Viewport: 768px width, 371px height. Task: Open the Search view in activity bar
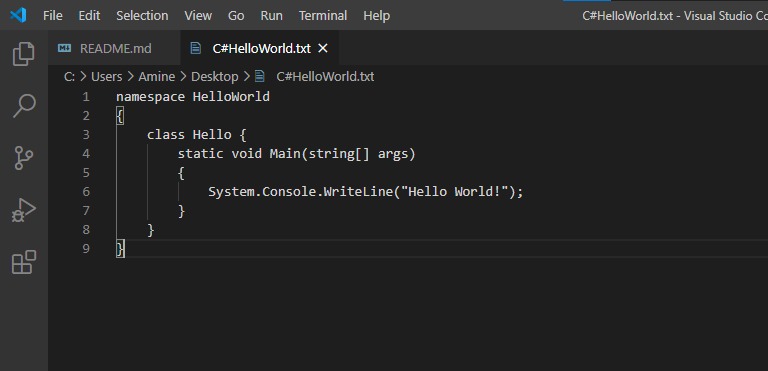(24, 106)
